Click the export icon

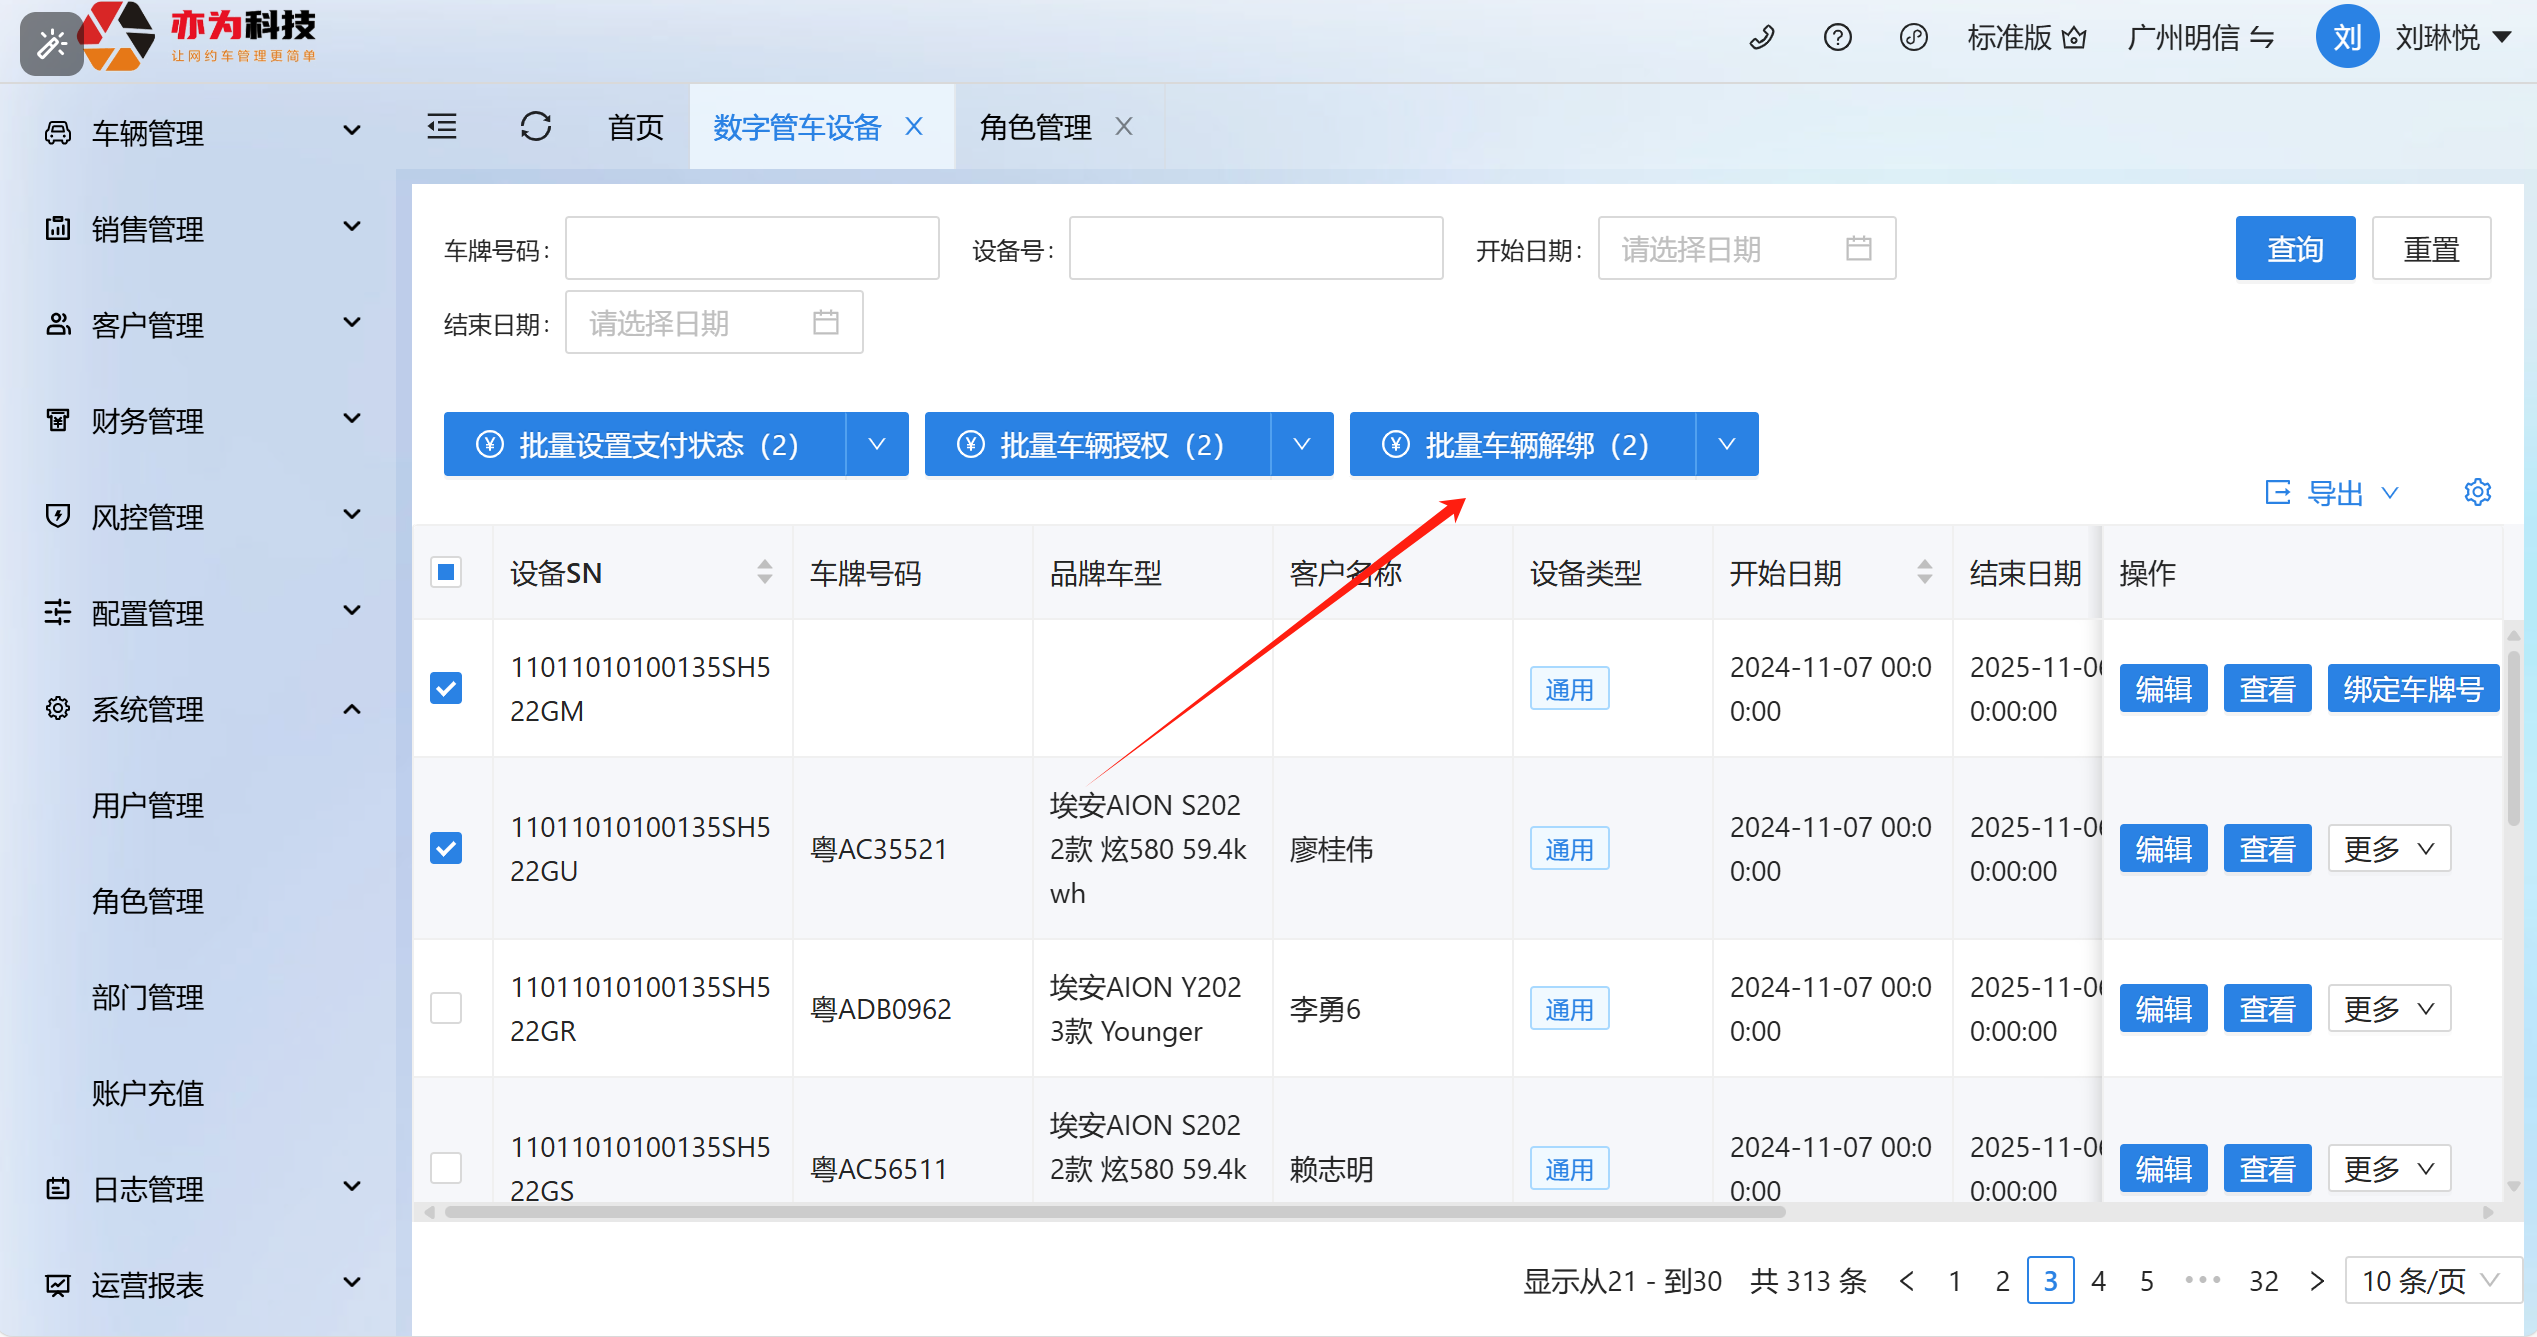2278,492
